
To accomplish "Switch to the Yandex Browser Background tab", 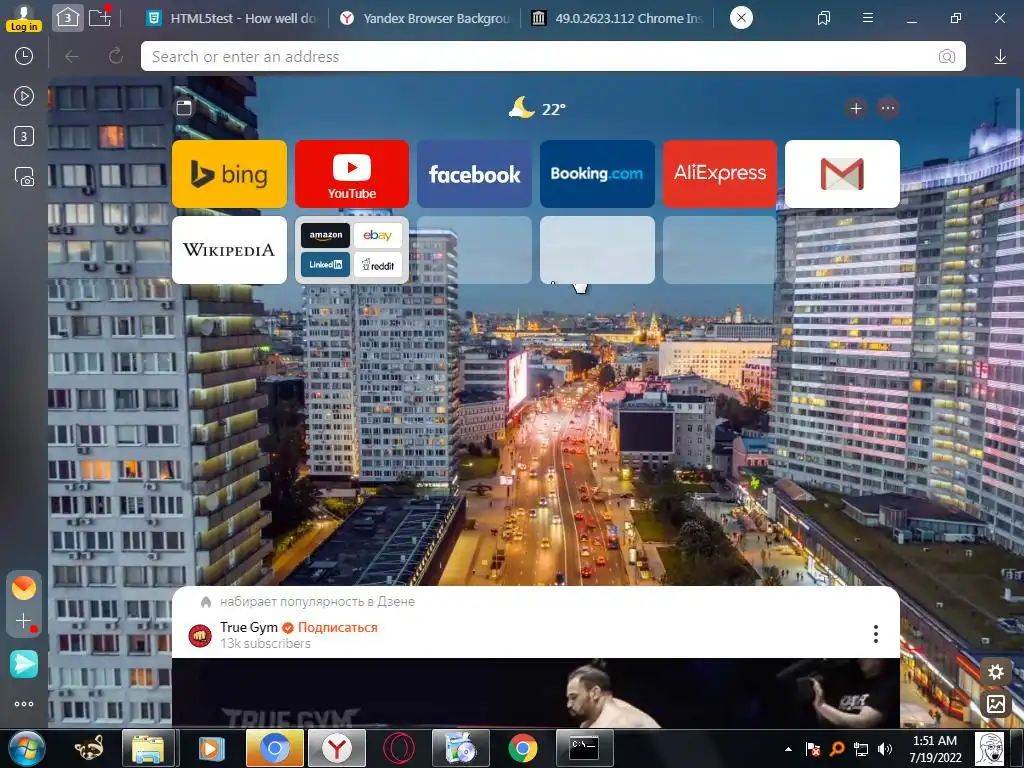I will (425, 18).
